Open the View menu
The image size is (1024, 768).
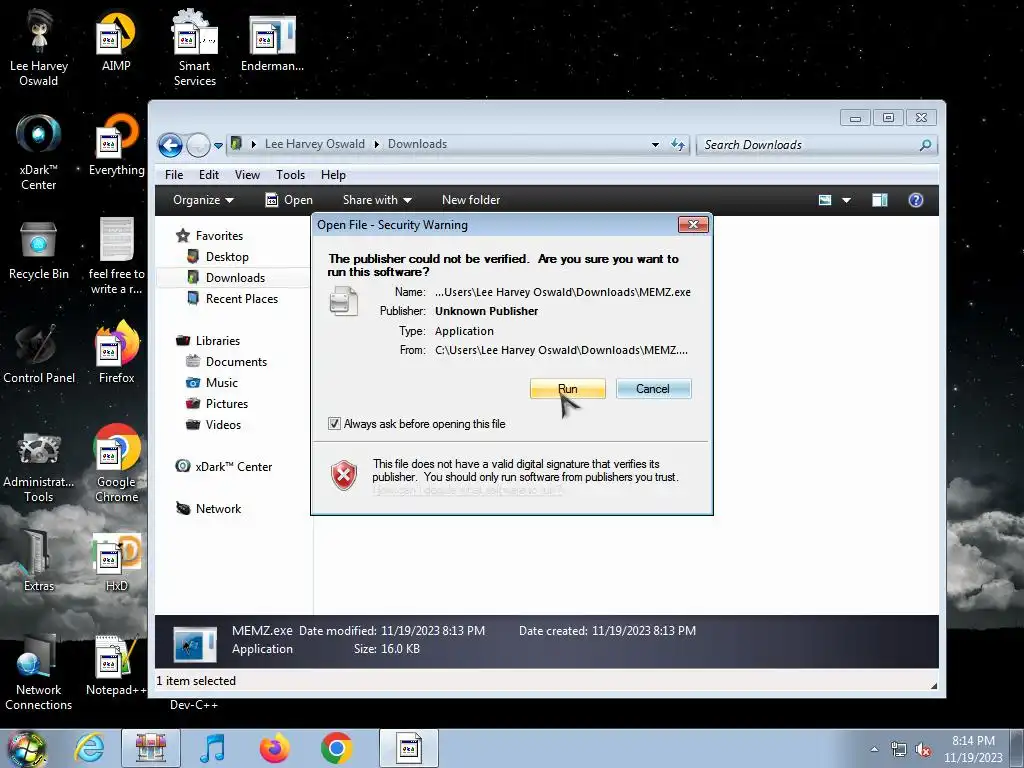tap(248, 175)
